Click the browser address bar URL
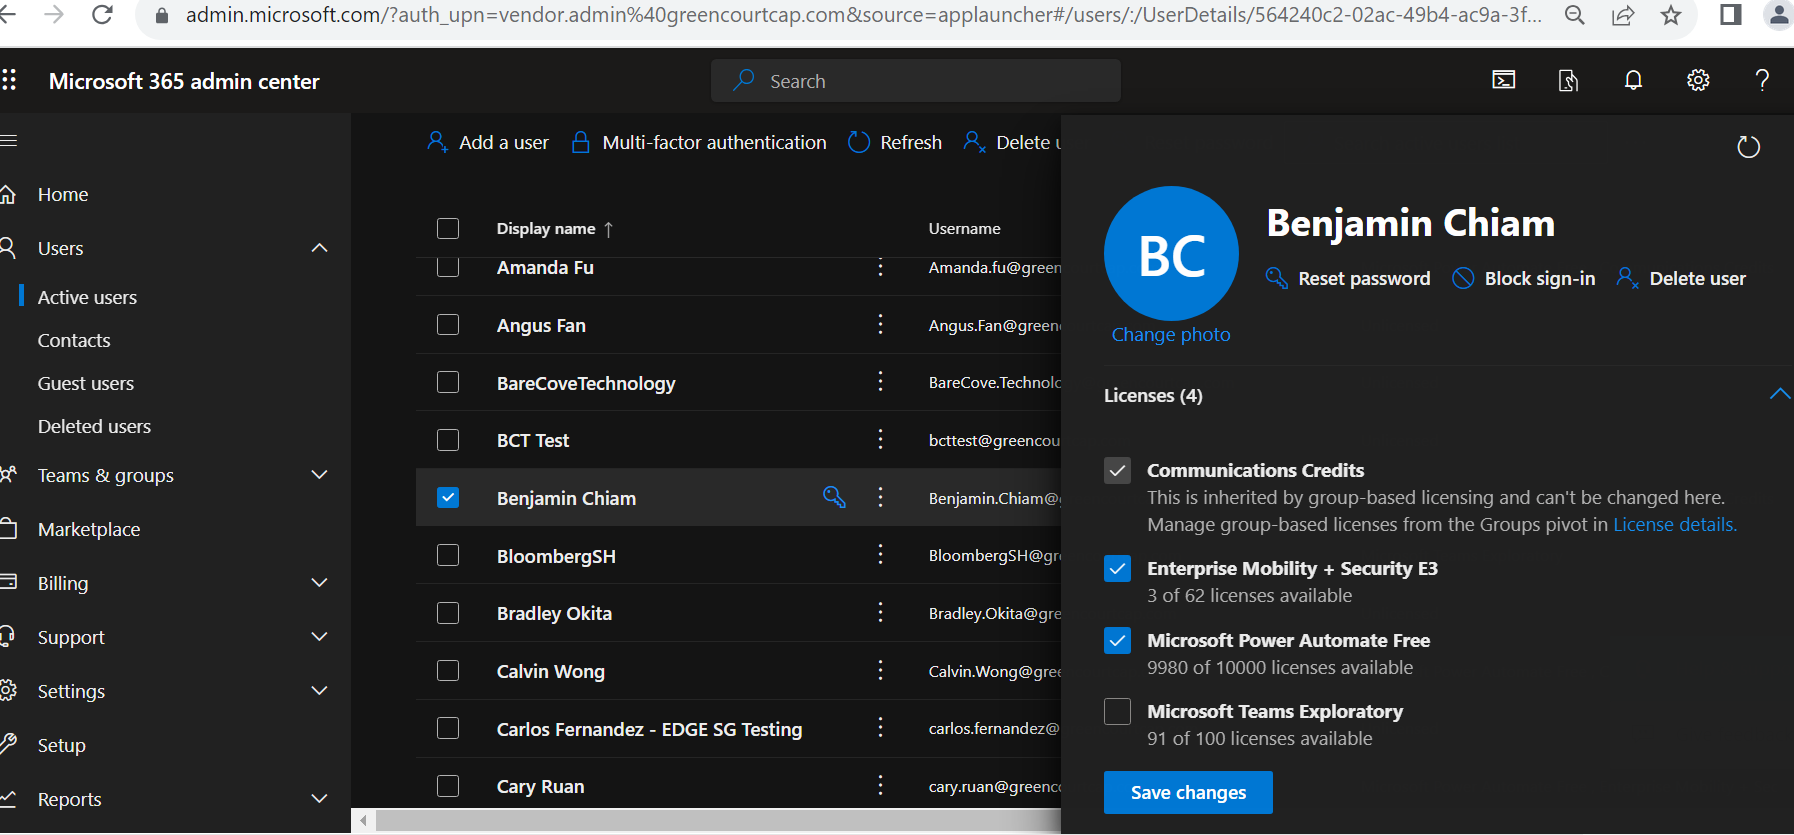The image size is (1794, 835). (x=863, y=14)
